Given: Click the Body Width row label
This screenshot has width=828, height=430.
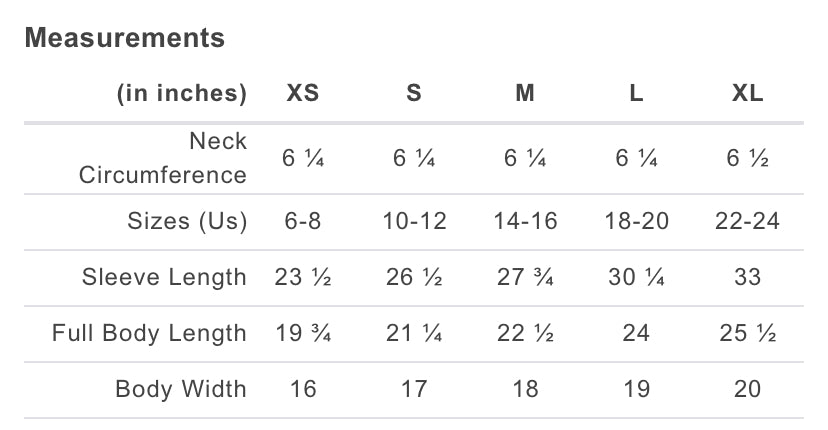Looking at the screenshot, I should point(181,389).
